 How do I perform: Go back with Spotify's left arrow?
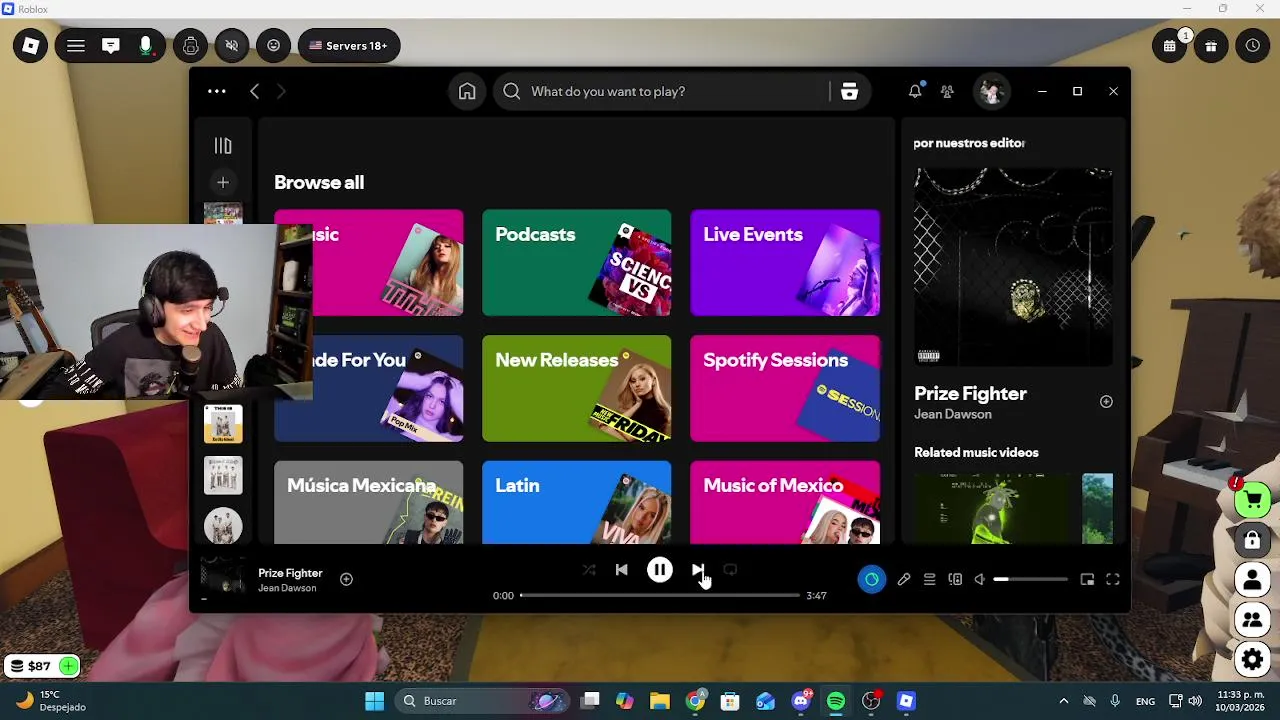(254, 91)
